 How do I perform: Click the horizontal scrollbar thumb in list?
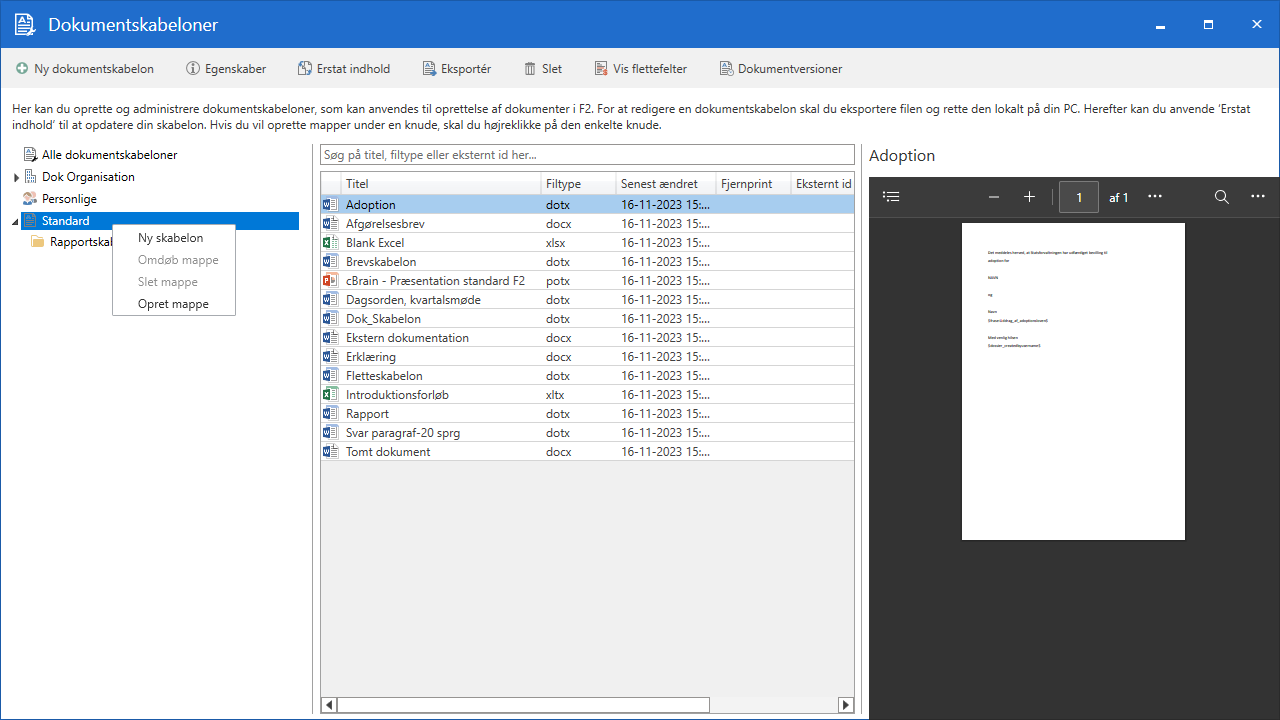pos(523,705)
